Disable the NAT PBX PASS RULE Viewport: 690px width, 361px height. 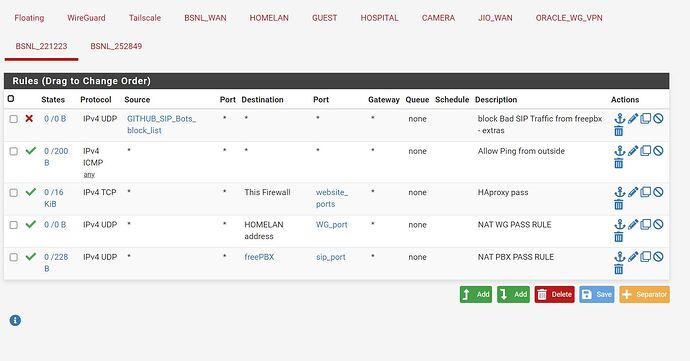pyautogui.click(x=658, y=257)
